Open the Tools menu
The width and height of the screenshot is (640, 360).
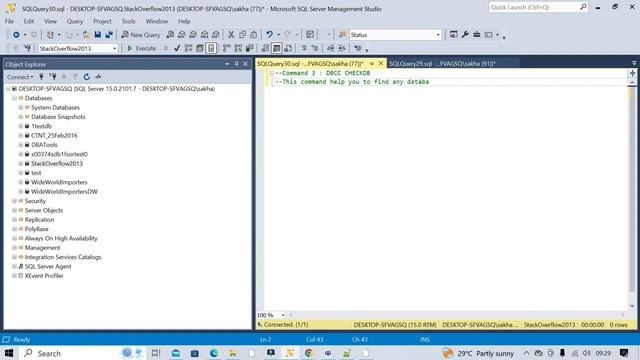tap(128, 21)
